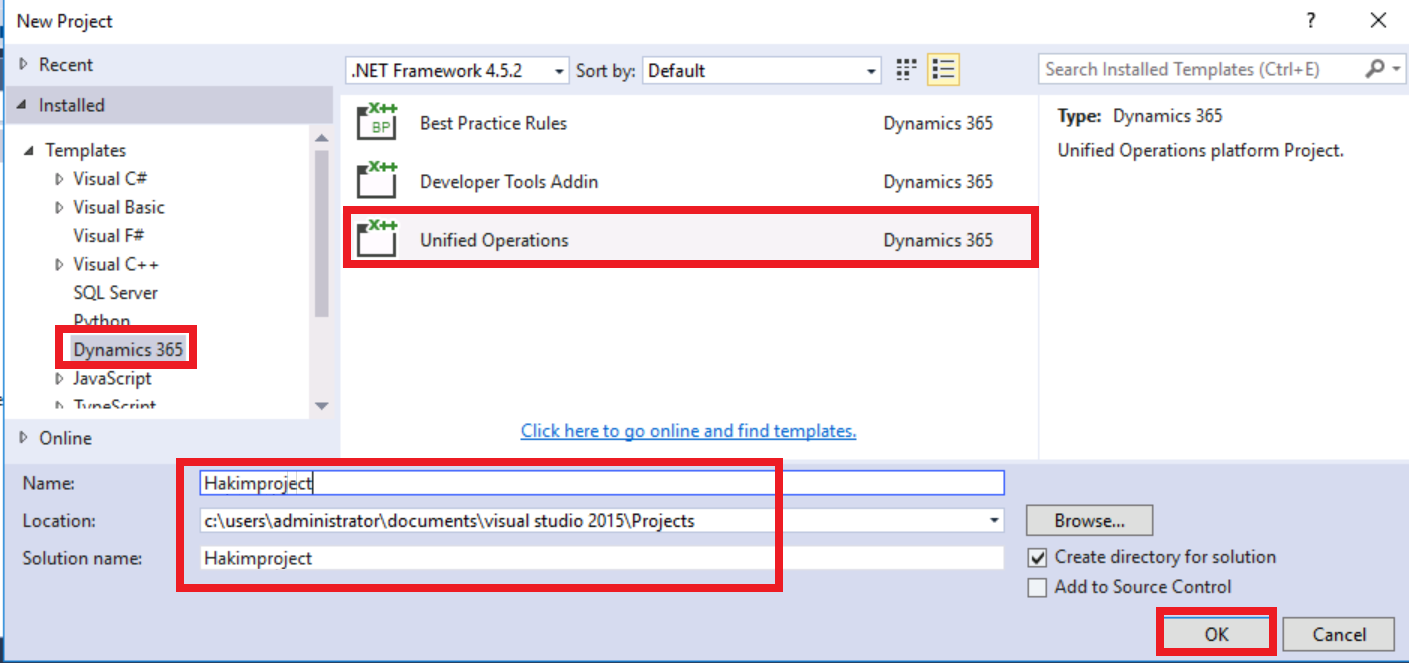Open the go online templates link
Viewport: 1409px width, 663px height.
[x=688, y=431]
